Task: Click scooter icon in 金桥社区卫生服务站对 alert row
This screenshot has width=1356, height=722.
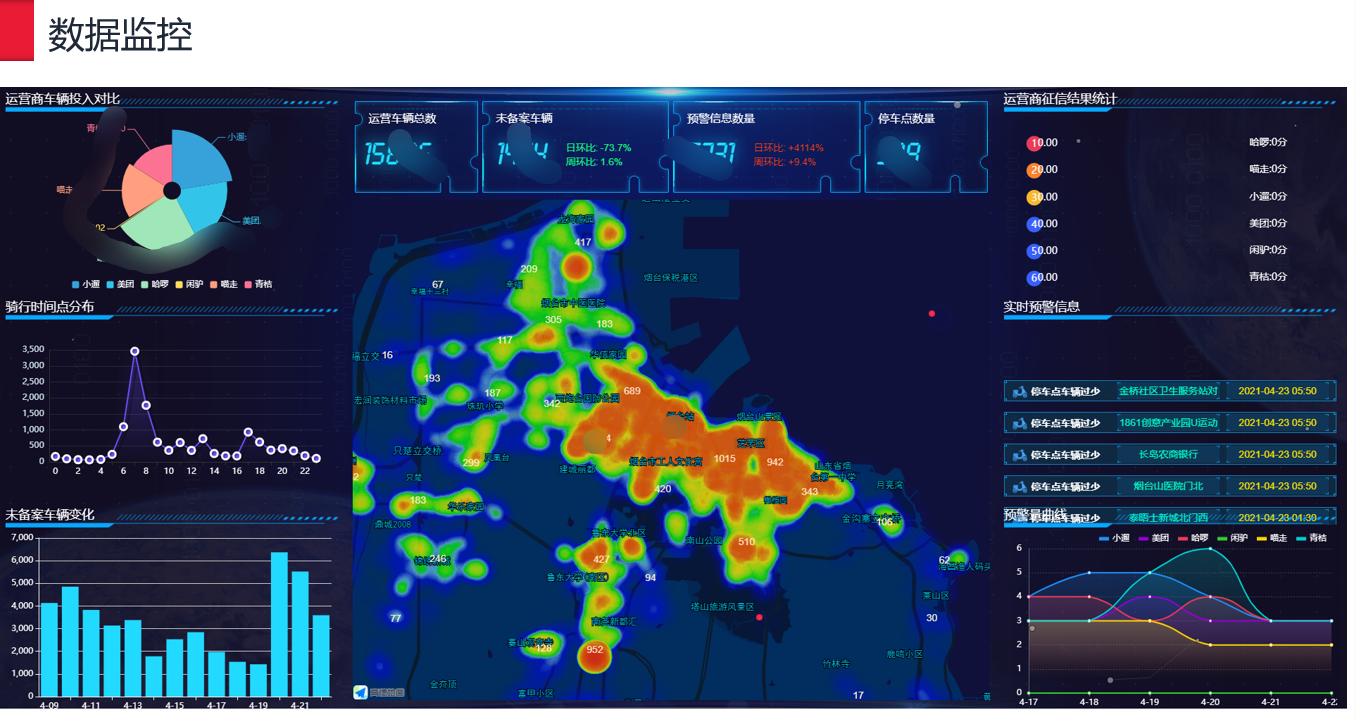Action: [1020, 391]
